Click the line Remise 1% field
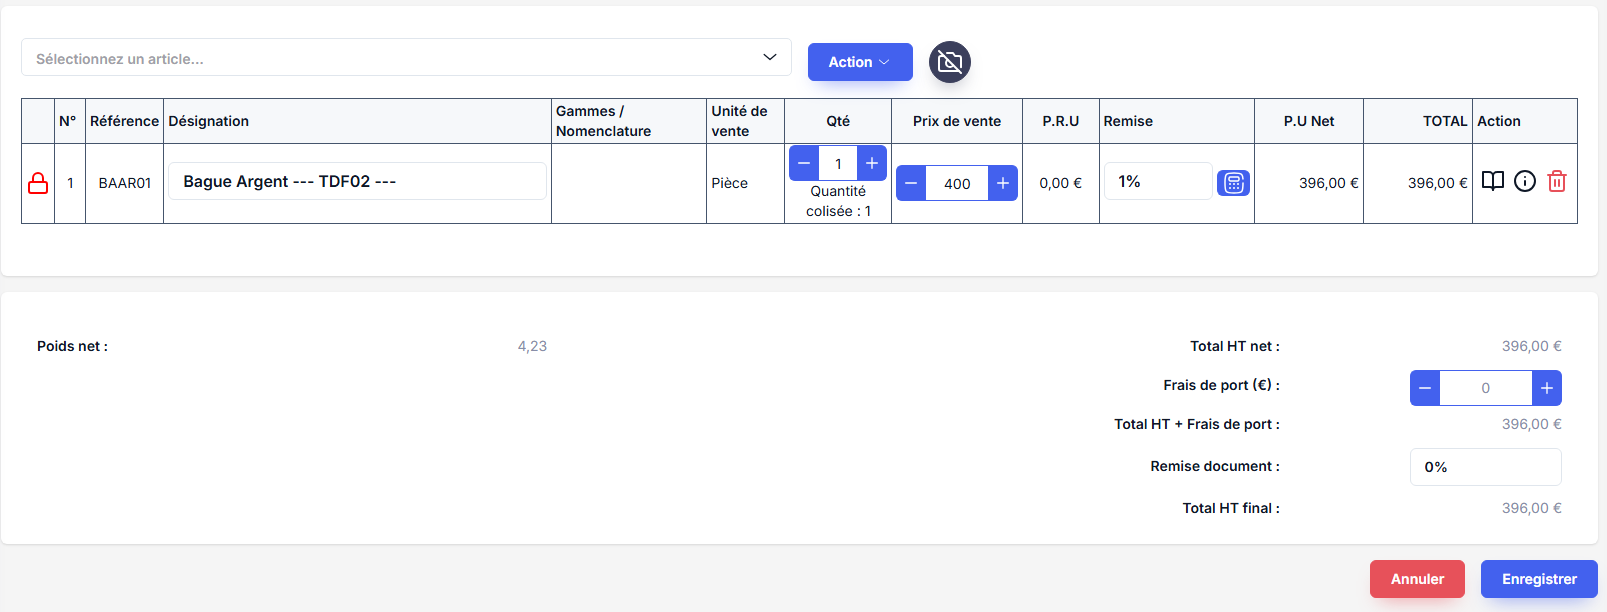 click(1157, 181)
